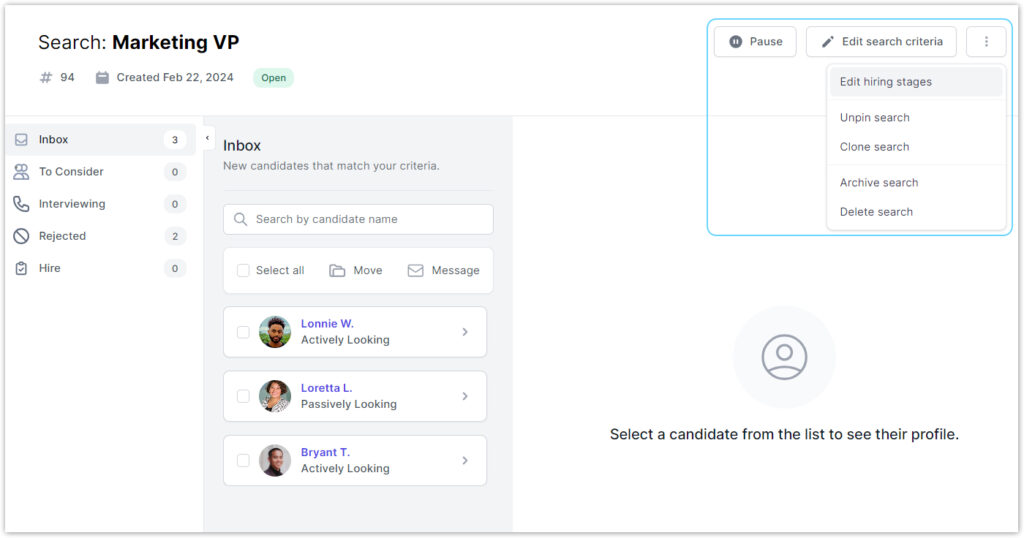Pause the Marketing VP search
Screen dimensions: 1024x538
(755, 42)
